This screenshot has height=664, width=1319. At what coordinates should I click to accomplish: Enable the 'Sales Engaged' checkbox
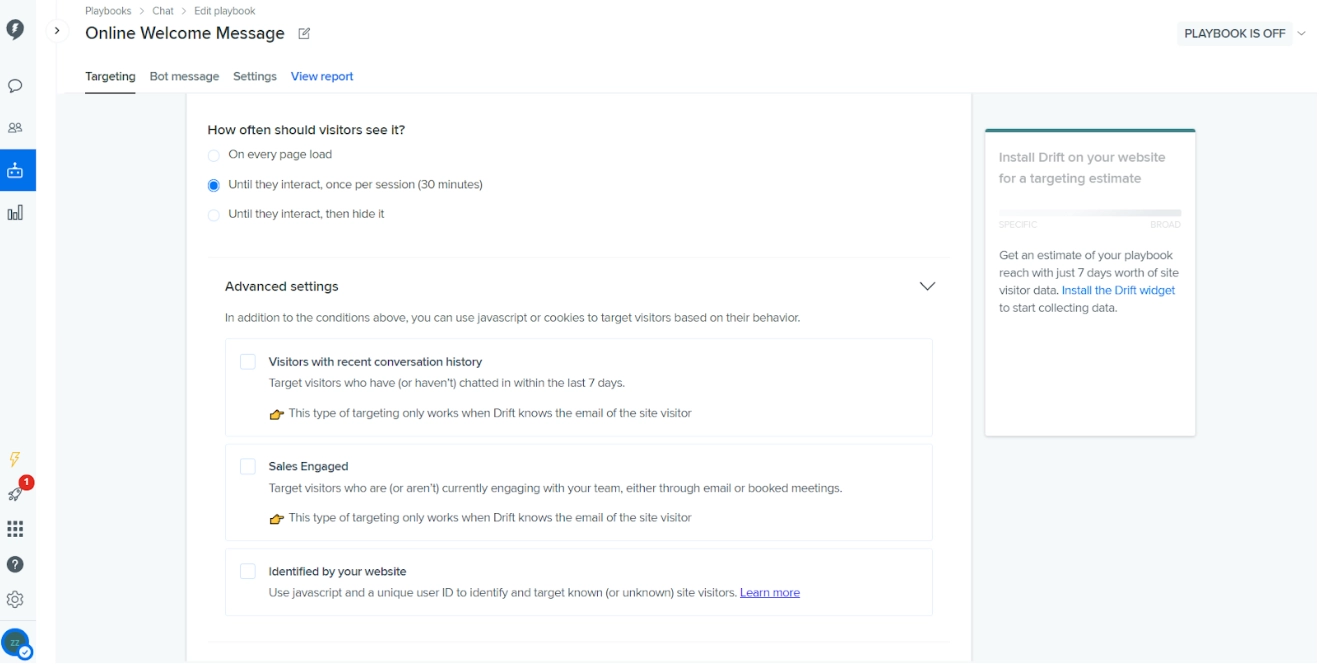[x=248, y=466]
